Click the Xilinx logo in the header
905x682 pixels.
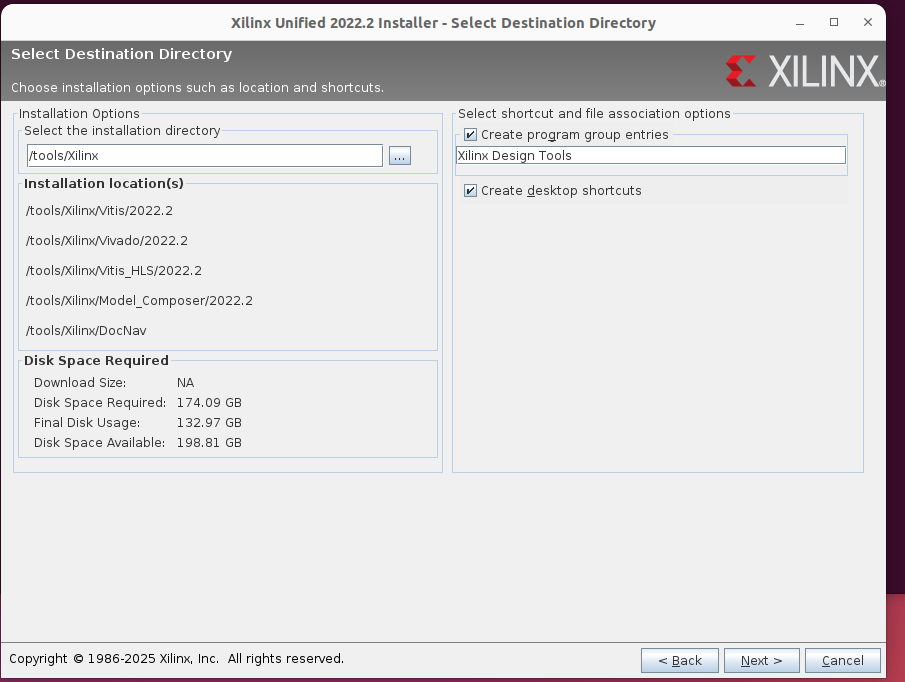coord(805,71)
